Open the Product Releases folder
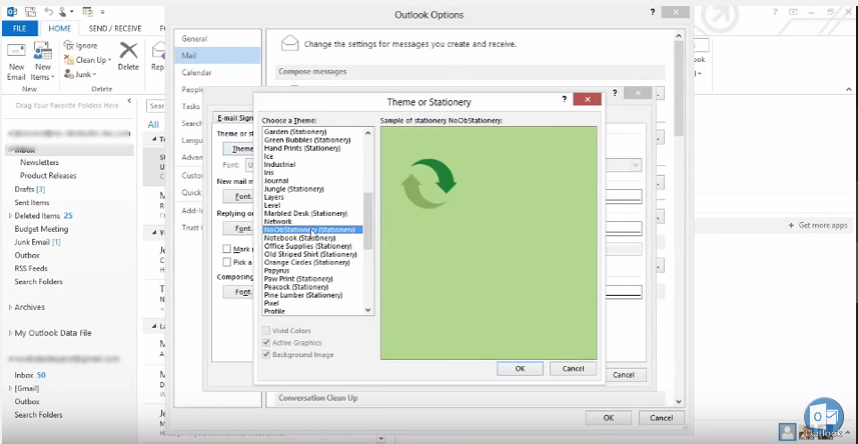This screenshot has height=444, width=858. (48, 176)
